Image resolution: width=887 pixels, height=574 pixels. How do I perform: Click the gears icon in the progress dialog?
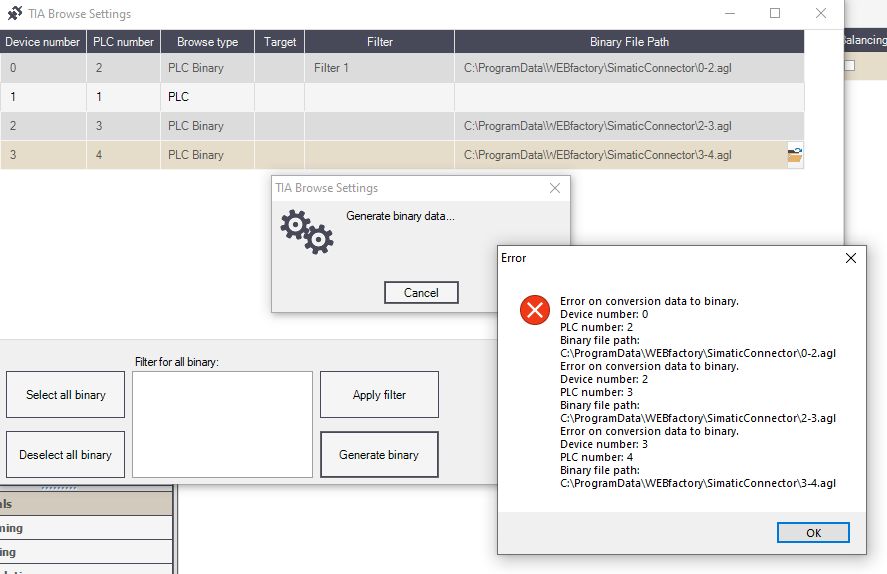(x=307, y=232)
